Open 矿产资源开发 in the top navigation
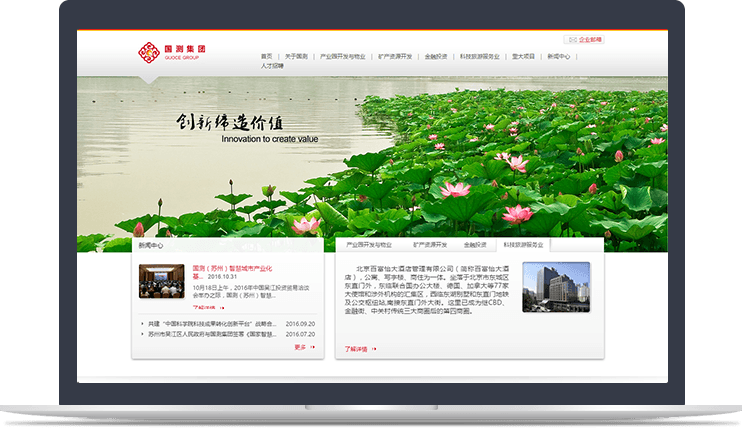Screen dimensions: 742x429 coord(395,56)
